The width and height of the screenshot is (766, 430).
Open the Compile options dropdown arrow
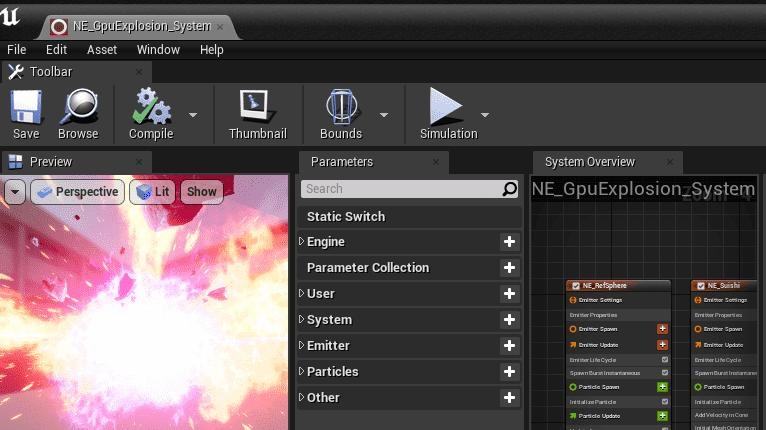pos(193,114)
